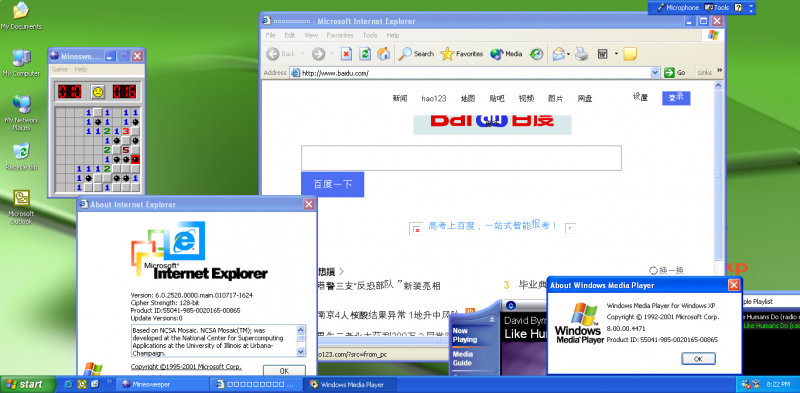Select My Network Places desktop icon

(21, 112)
